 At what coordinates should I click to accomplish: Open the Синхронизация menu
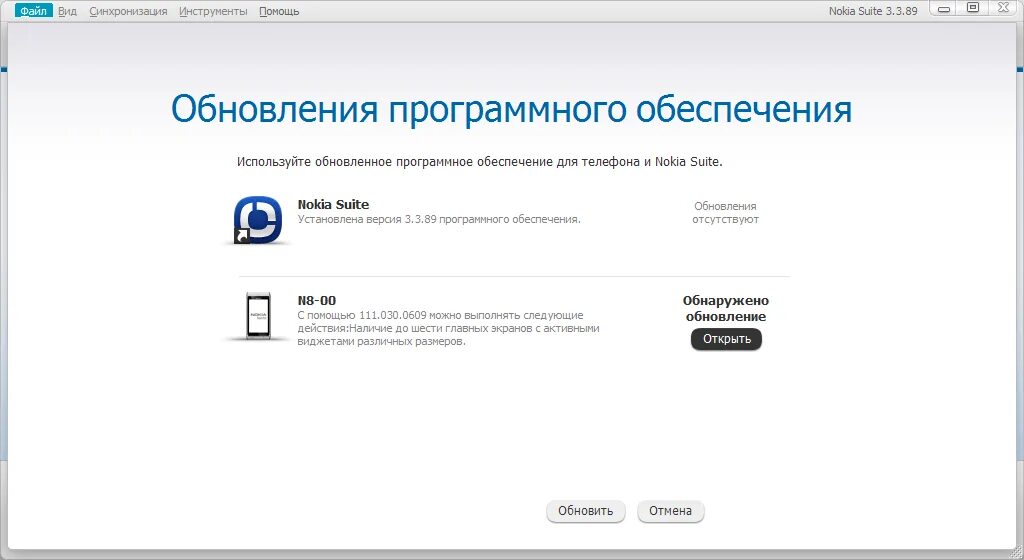(x=128, y=11)
